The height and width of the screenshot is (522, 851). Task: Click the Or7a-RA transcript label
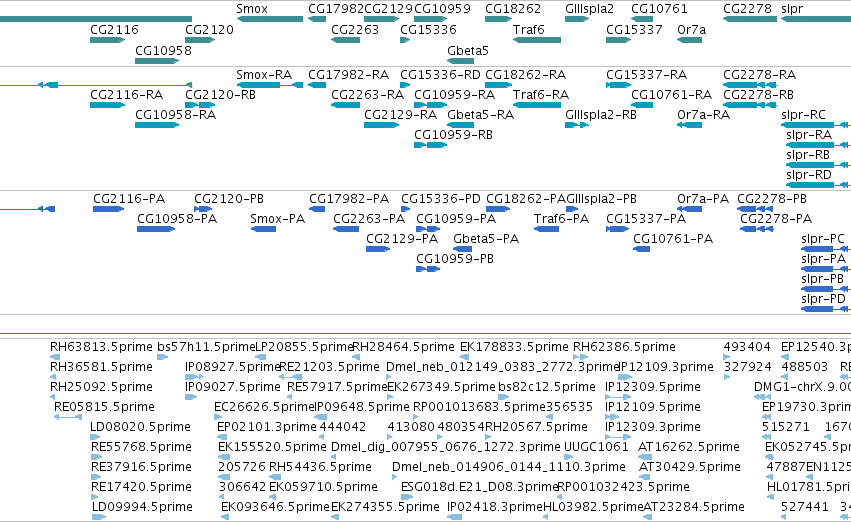click(x=703, y=115)
